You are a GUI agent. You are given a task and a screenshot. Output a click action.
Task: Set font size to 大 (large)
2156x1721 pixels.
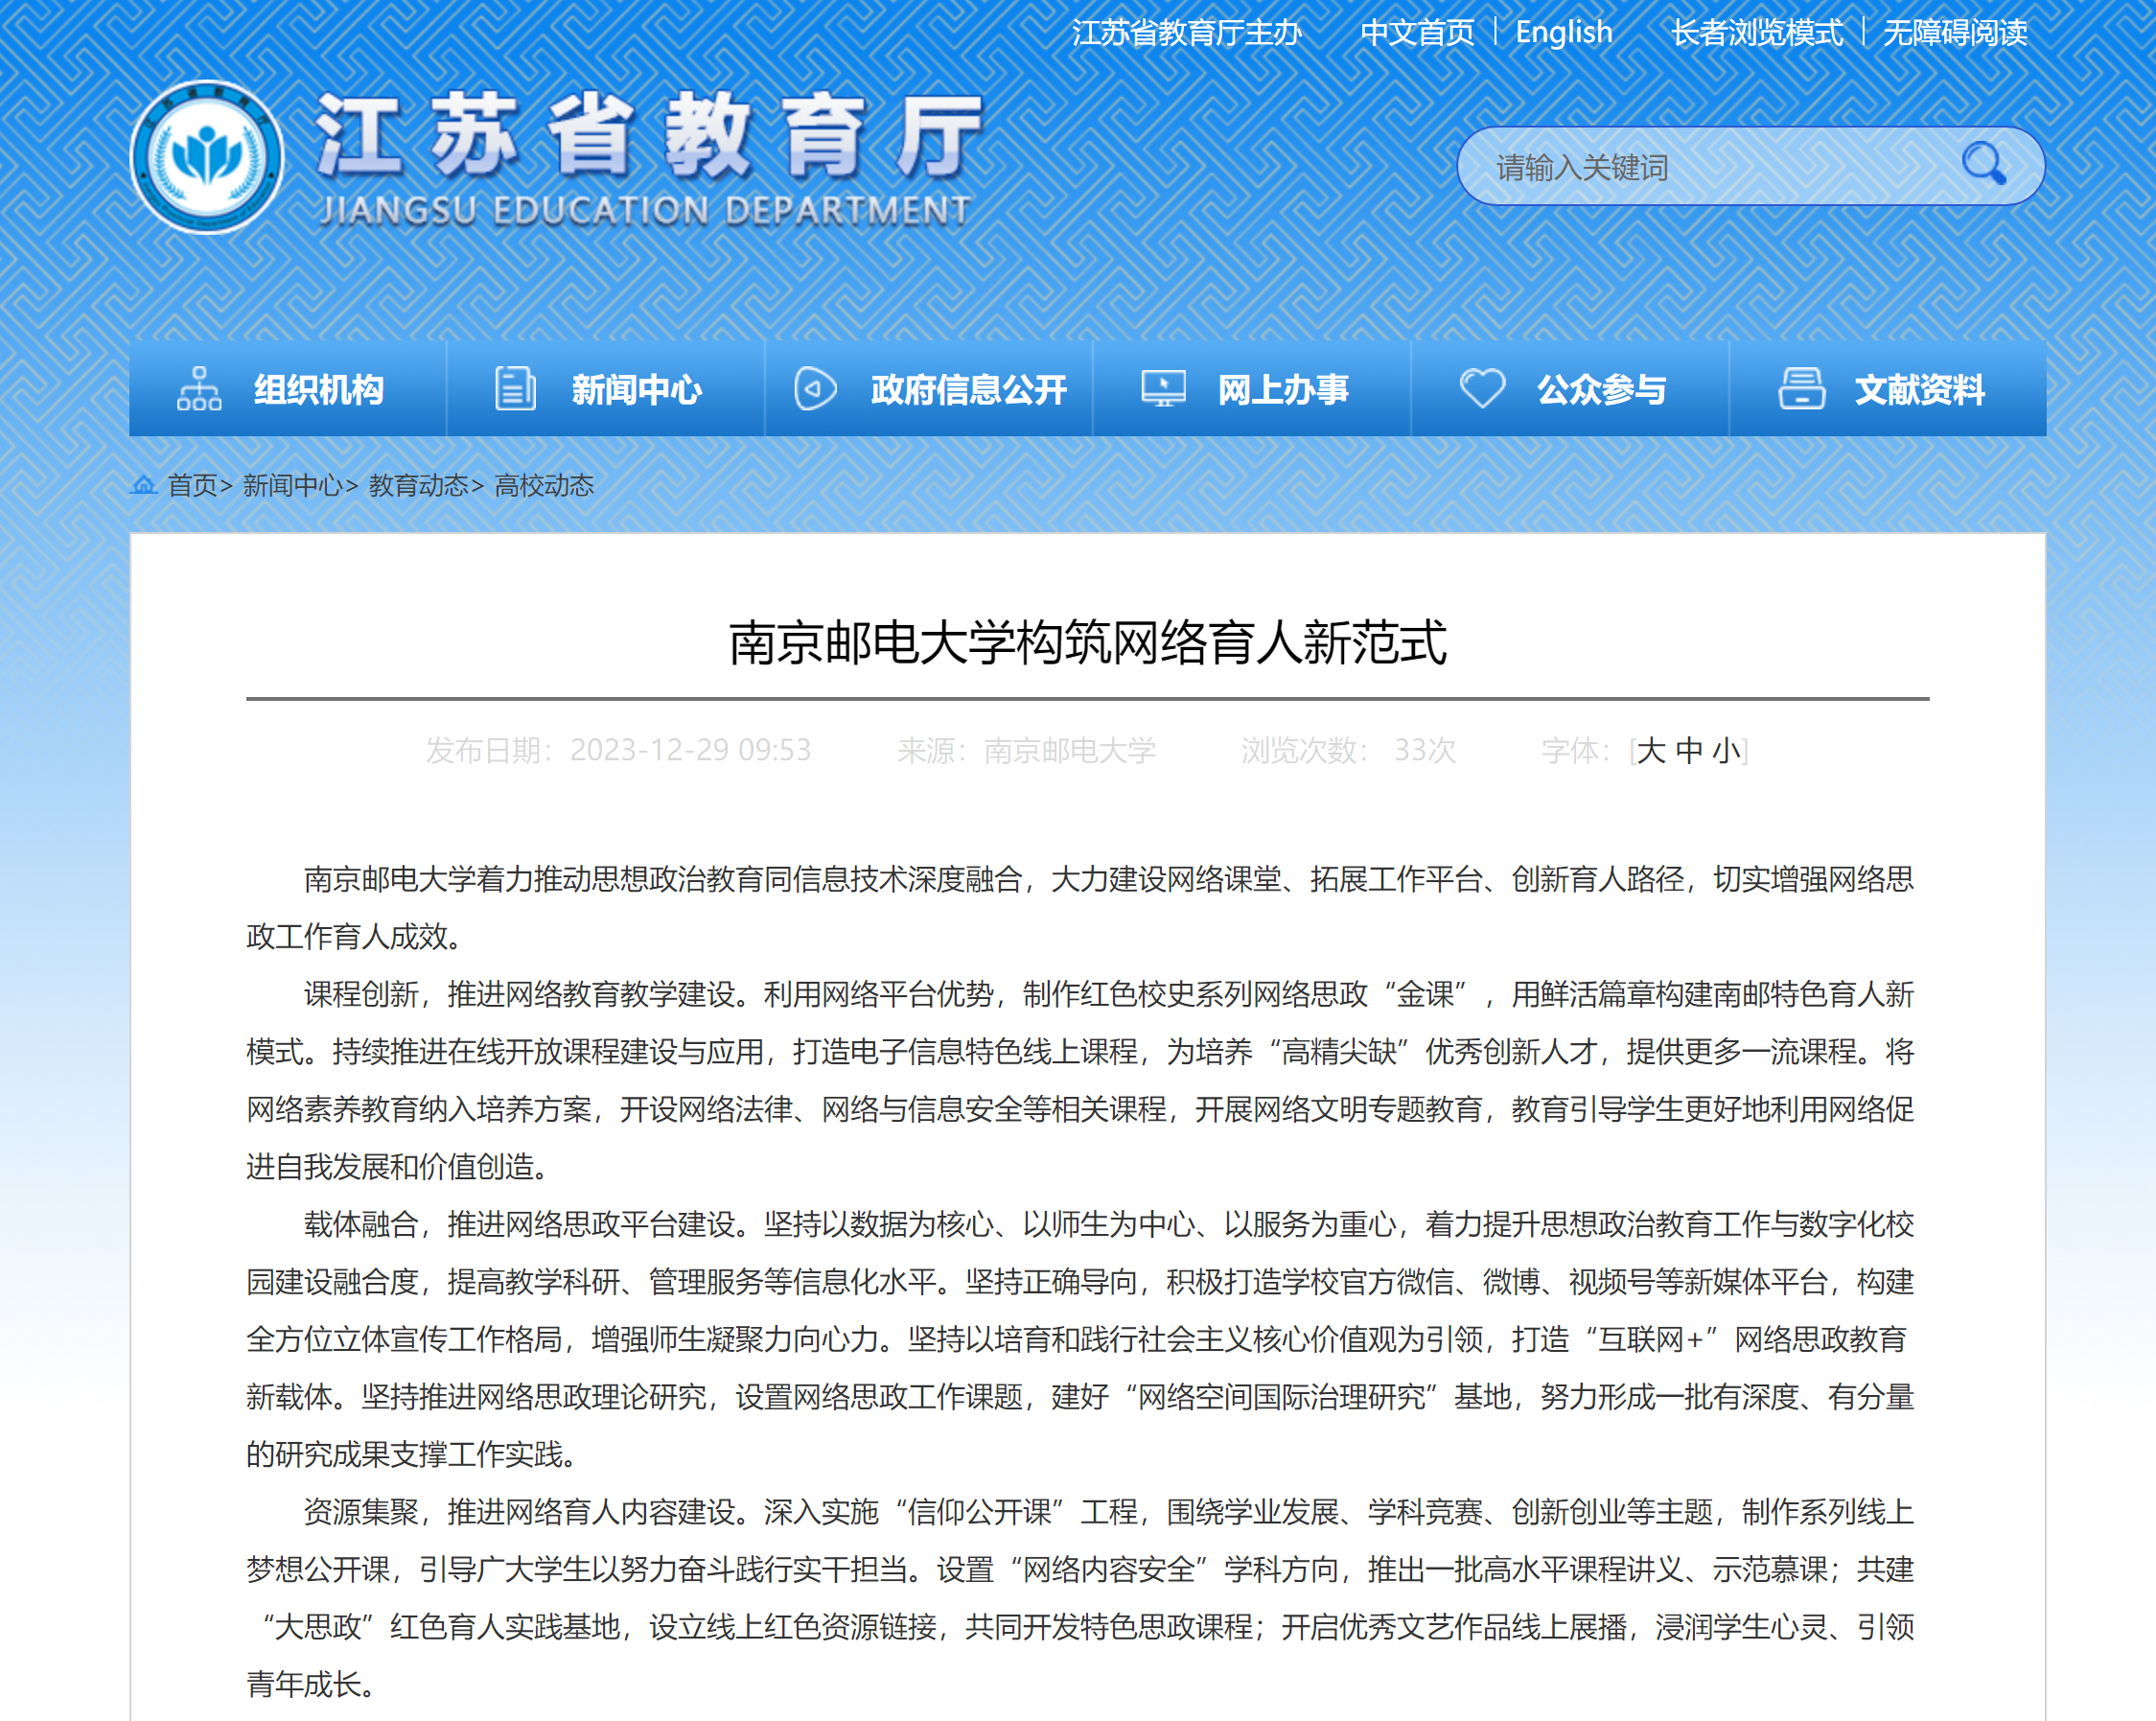click(1651, 751)
